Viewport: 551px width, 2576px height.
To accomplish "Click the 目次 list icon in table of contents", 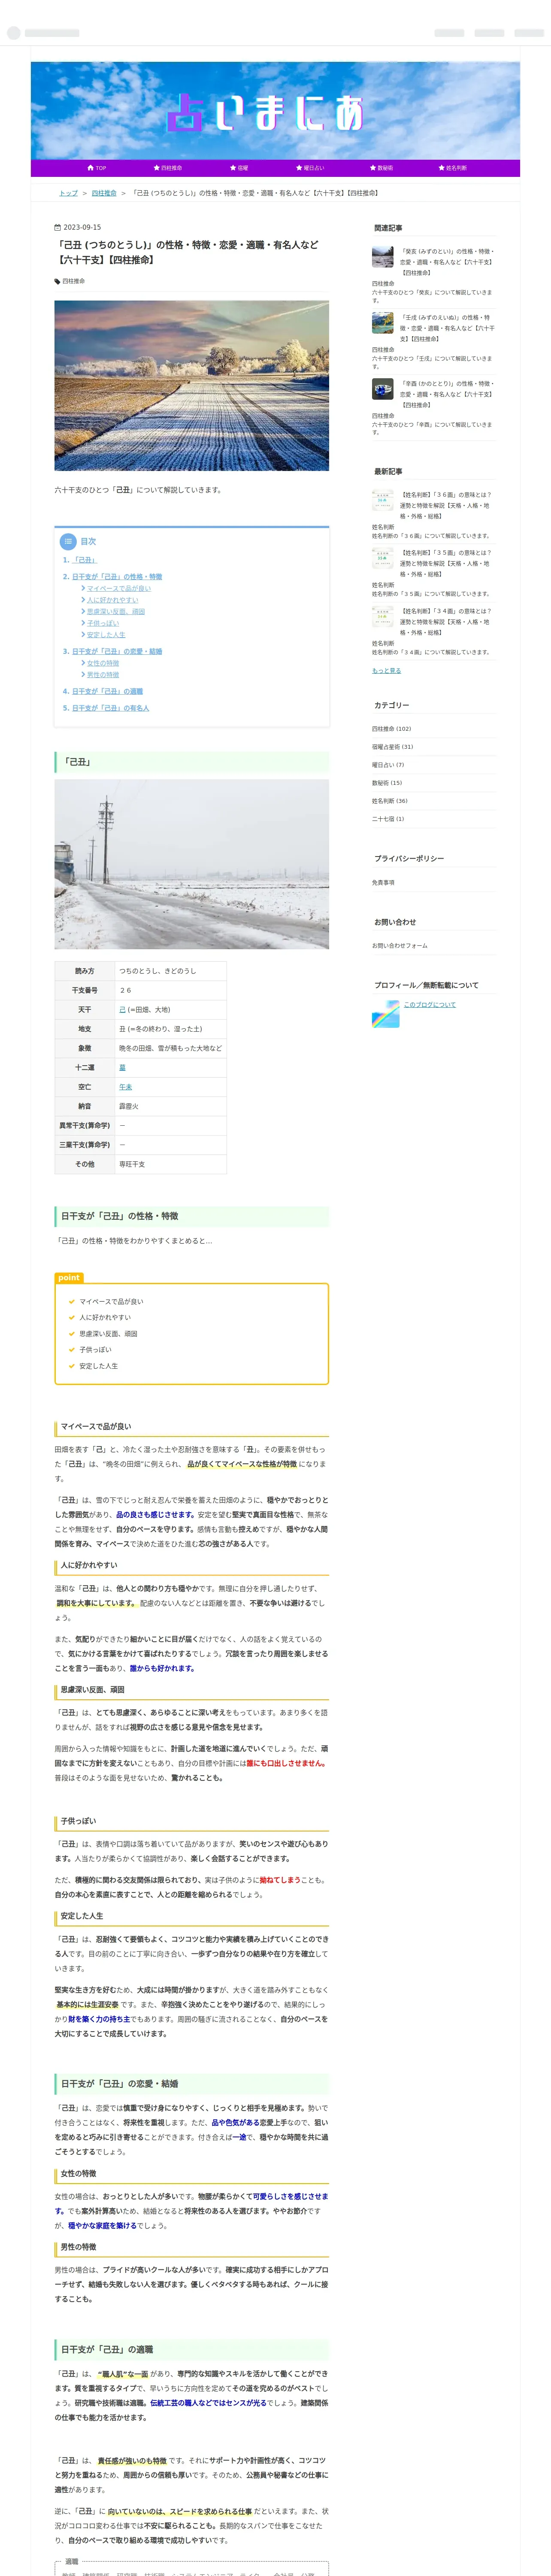I will (68, 541).
